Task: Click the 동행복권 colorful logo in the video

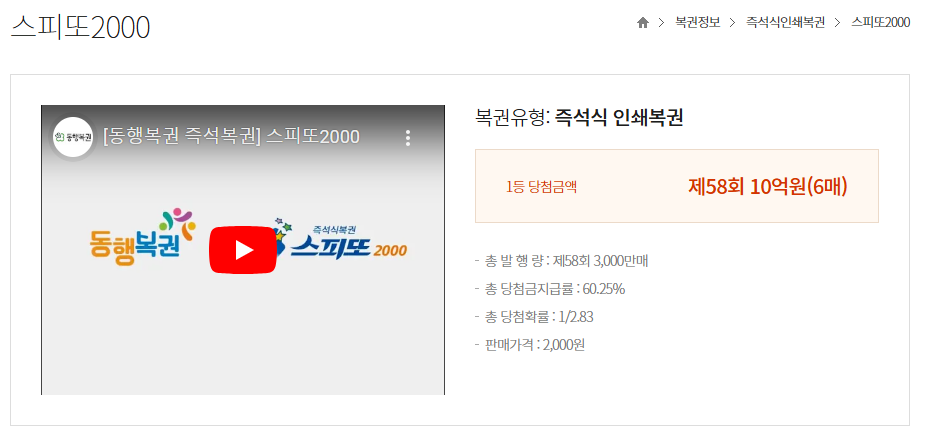Action: tap(142, 237)
